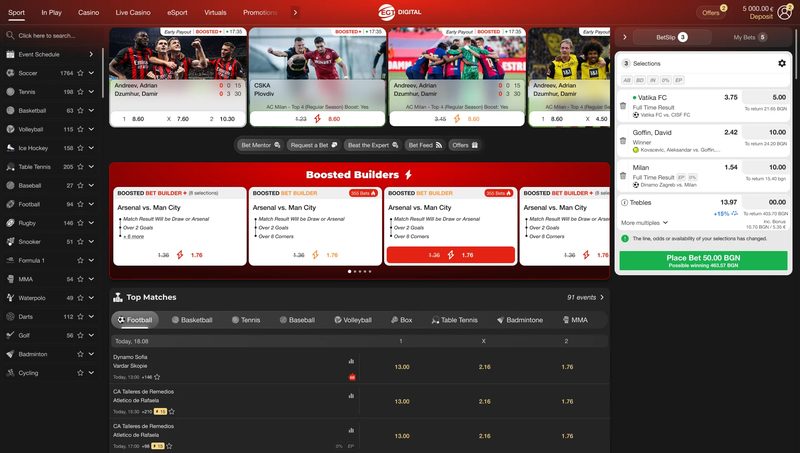Delete the Goffin, David selection

click(623, 141)
